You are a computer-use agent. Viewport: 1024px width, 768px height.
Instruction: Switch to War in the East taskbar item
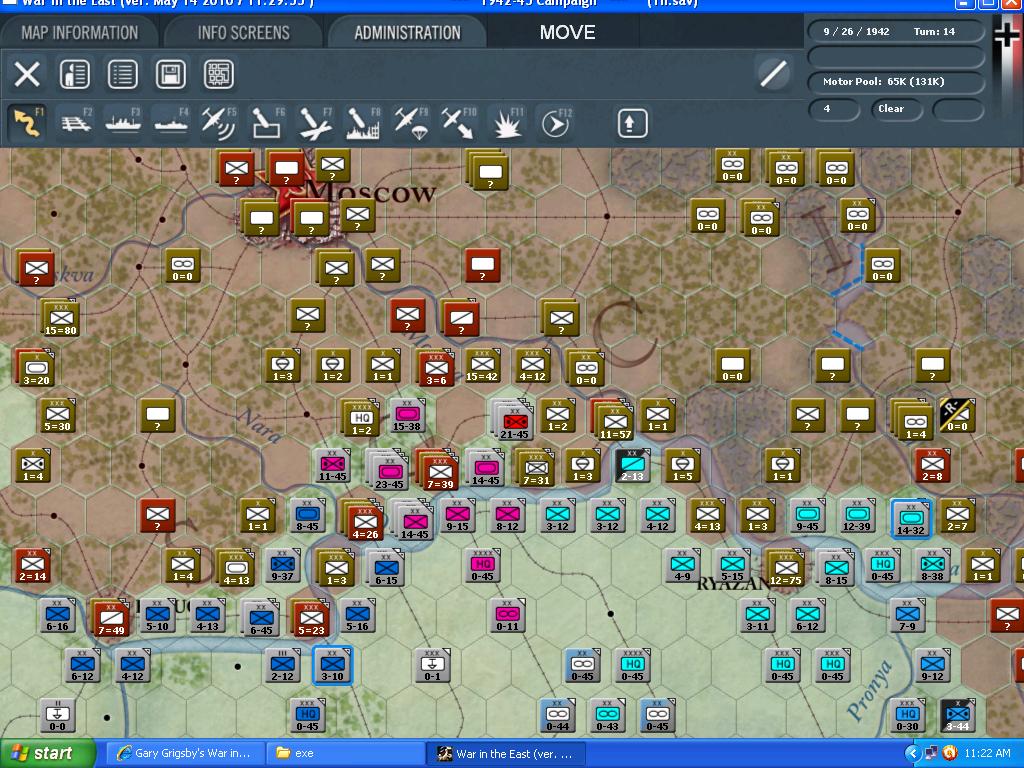click(x=506, y=754)
